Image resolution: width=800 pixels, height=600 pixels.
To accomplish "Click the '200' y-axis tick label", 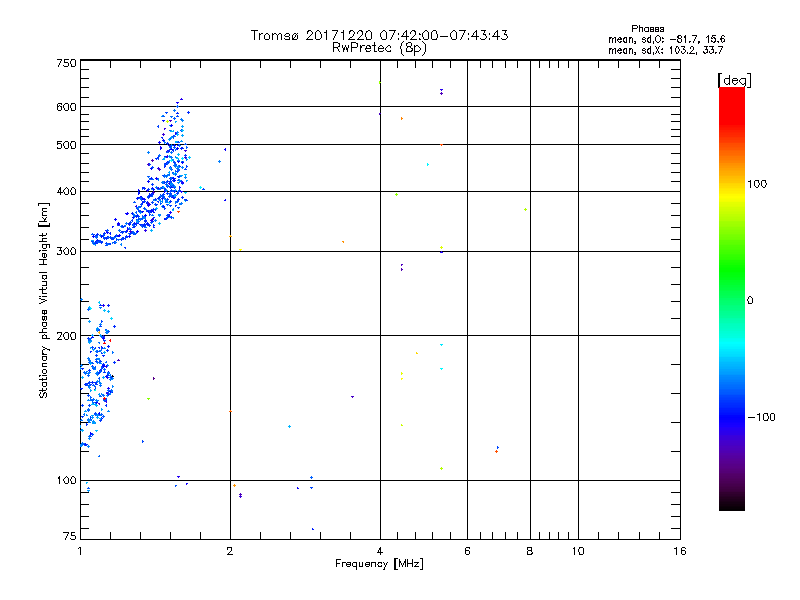I will pos(66,336).
